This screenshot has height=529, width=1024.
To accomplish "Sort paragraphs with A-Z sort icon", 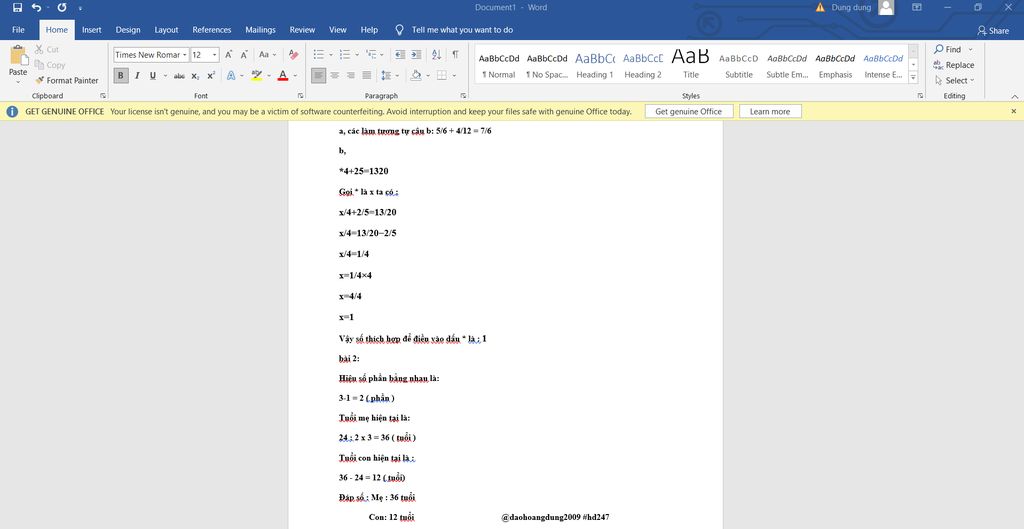I will tap(436, 55).
